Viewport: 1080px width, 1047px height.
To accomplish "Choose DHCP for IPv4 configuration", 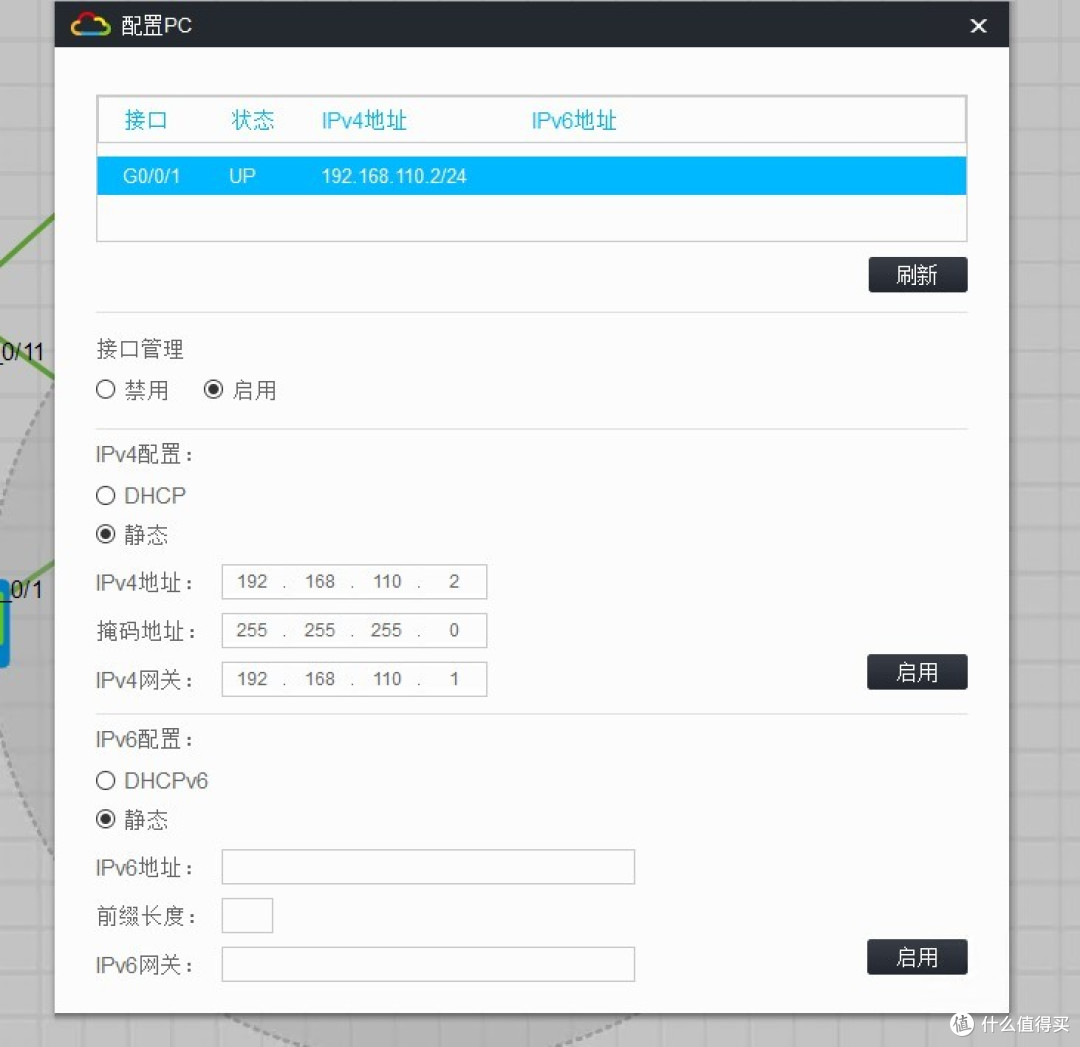I will point(105,495).
